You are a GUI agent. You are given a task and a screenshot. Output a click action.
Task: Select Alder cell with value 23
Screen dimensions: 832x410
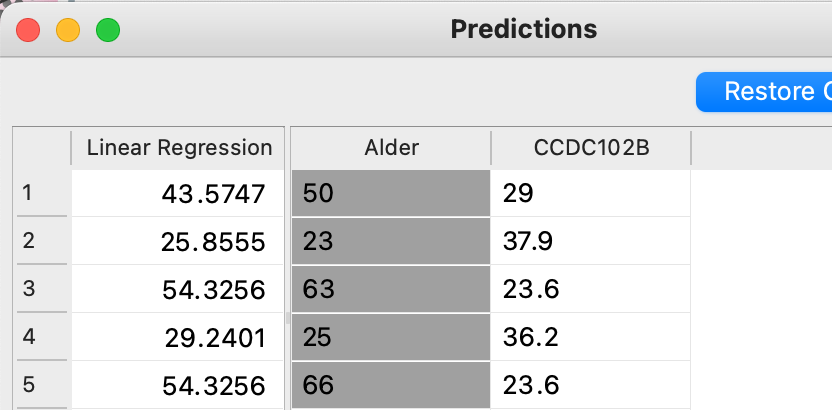click(x=391, y=242)
